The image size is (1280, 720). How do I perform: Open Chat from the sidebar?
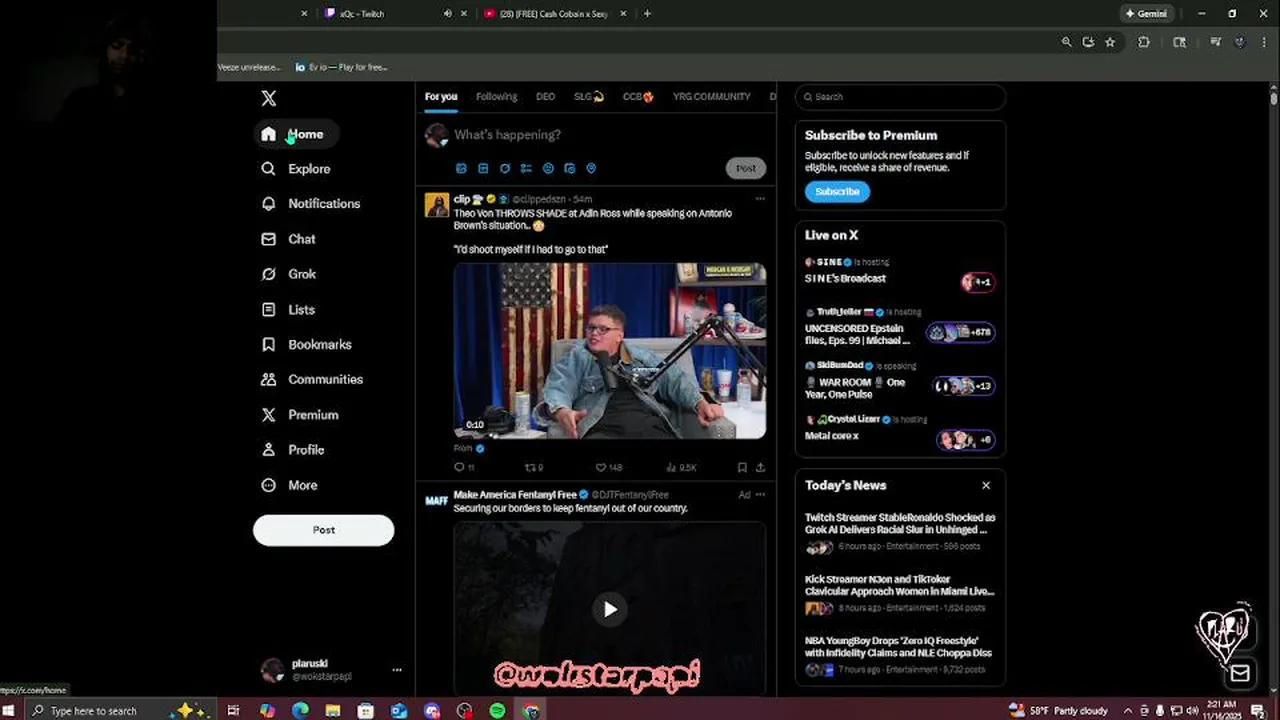click(288, 239)
